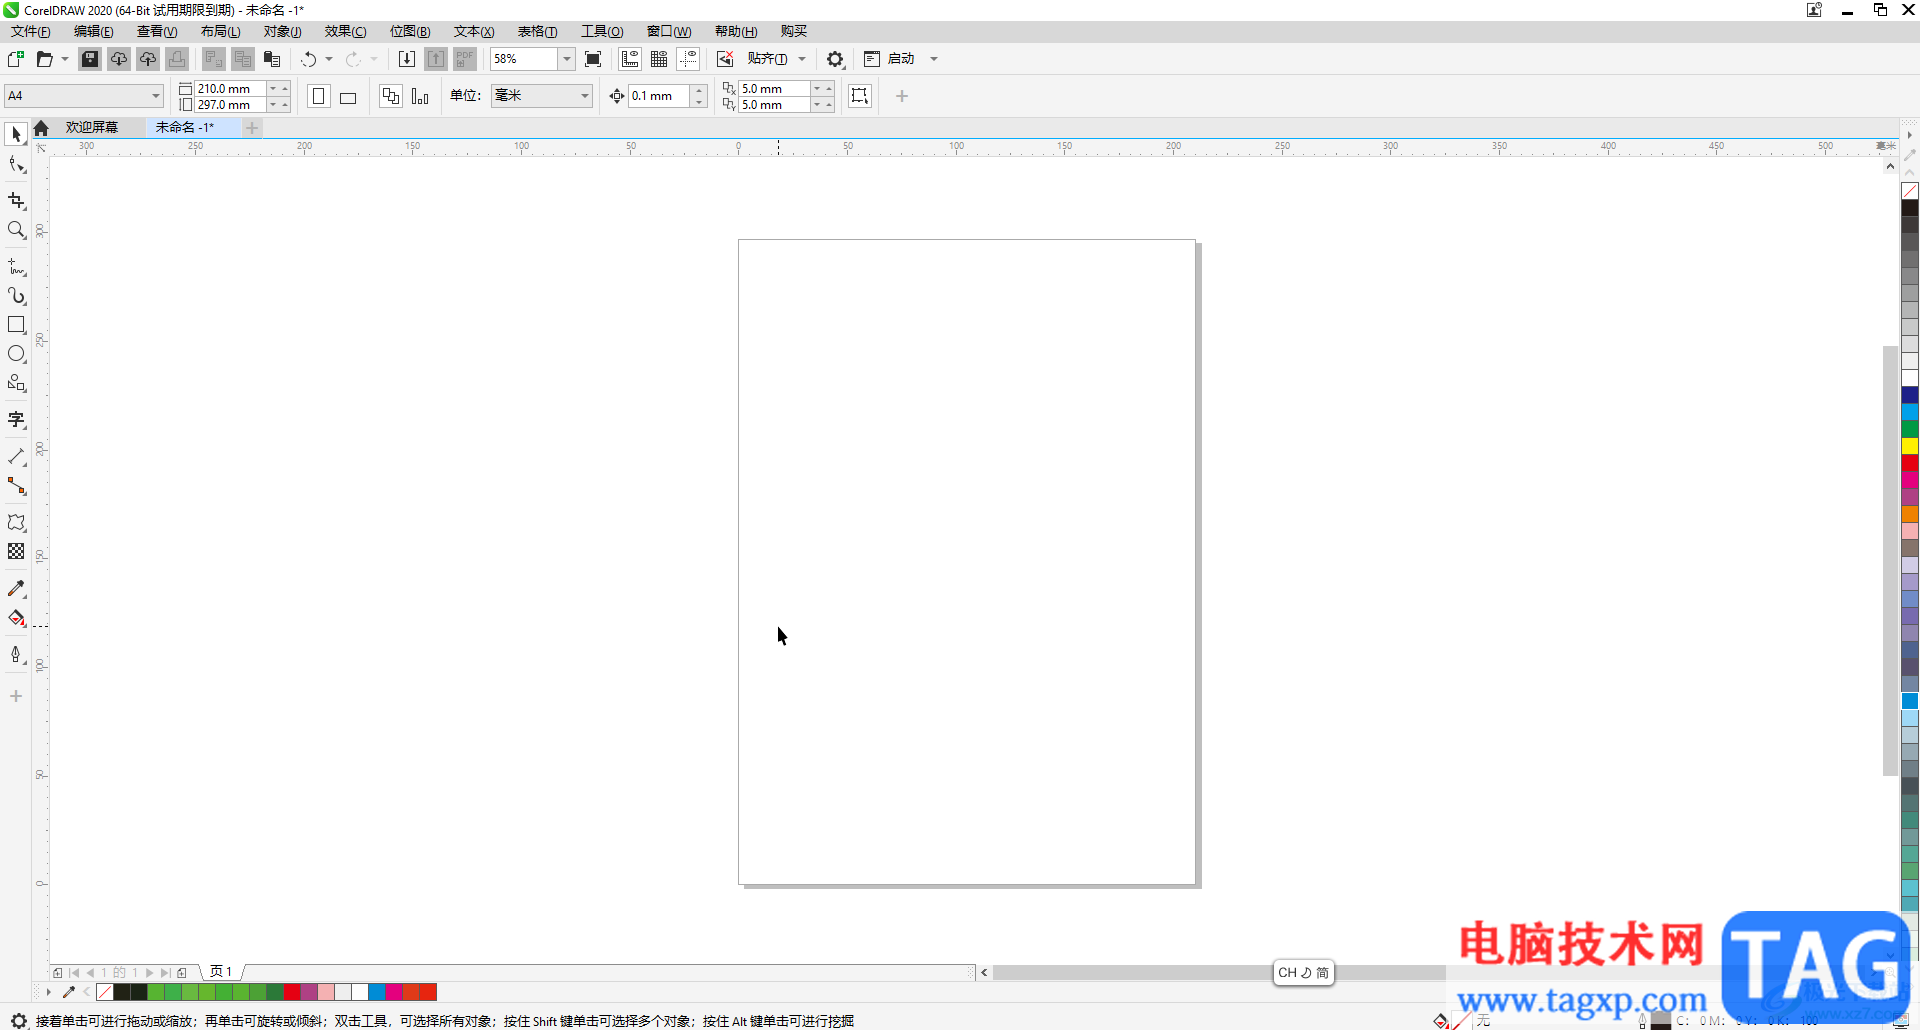Increase nudge distance 0.1 mm stepper
Screen dimensions: 1920x1030
coord(699,90)
